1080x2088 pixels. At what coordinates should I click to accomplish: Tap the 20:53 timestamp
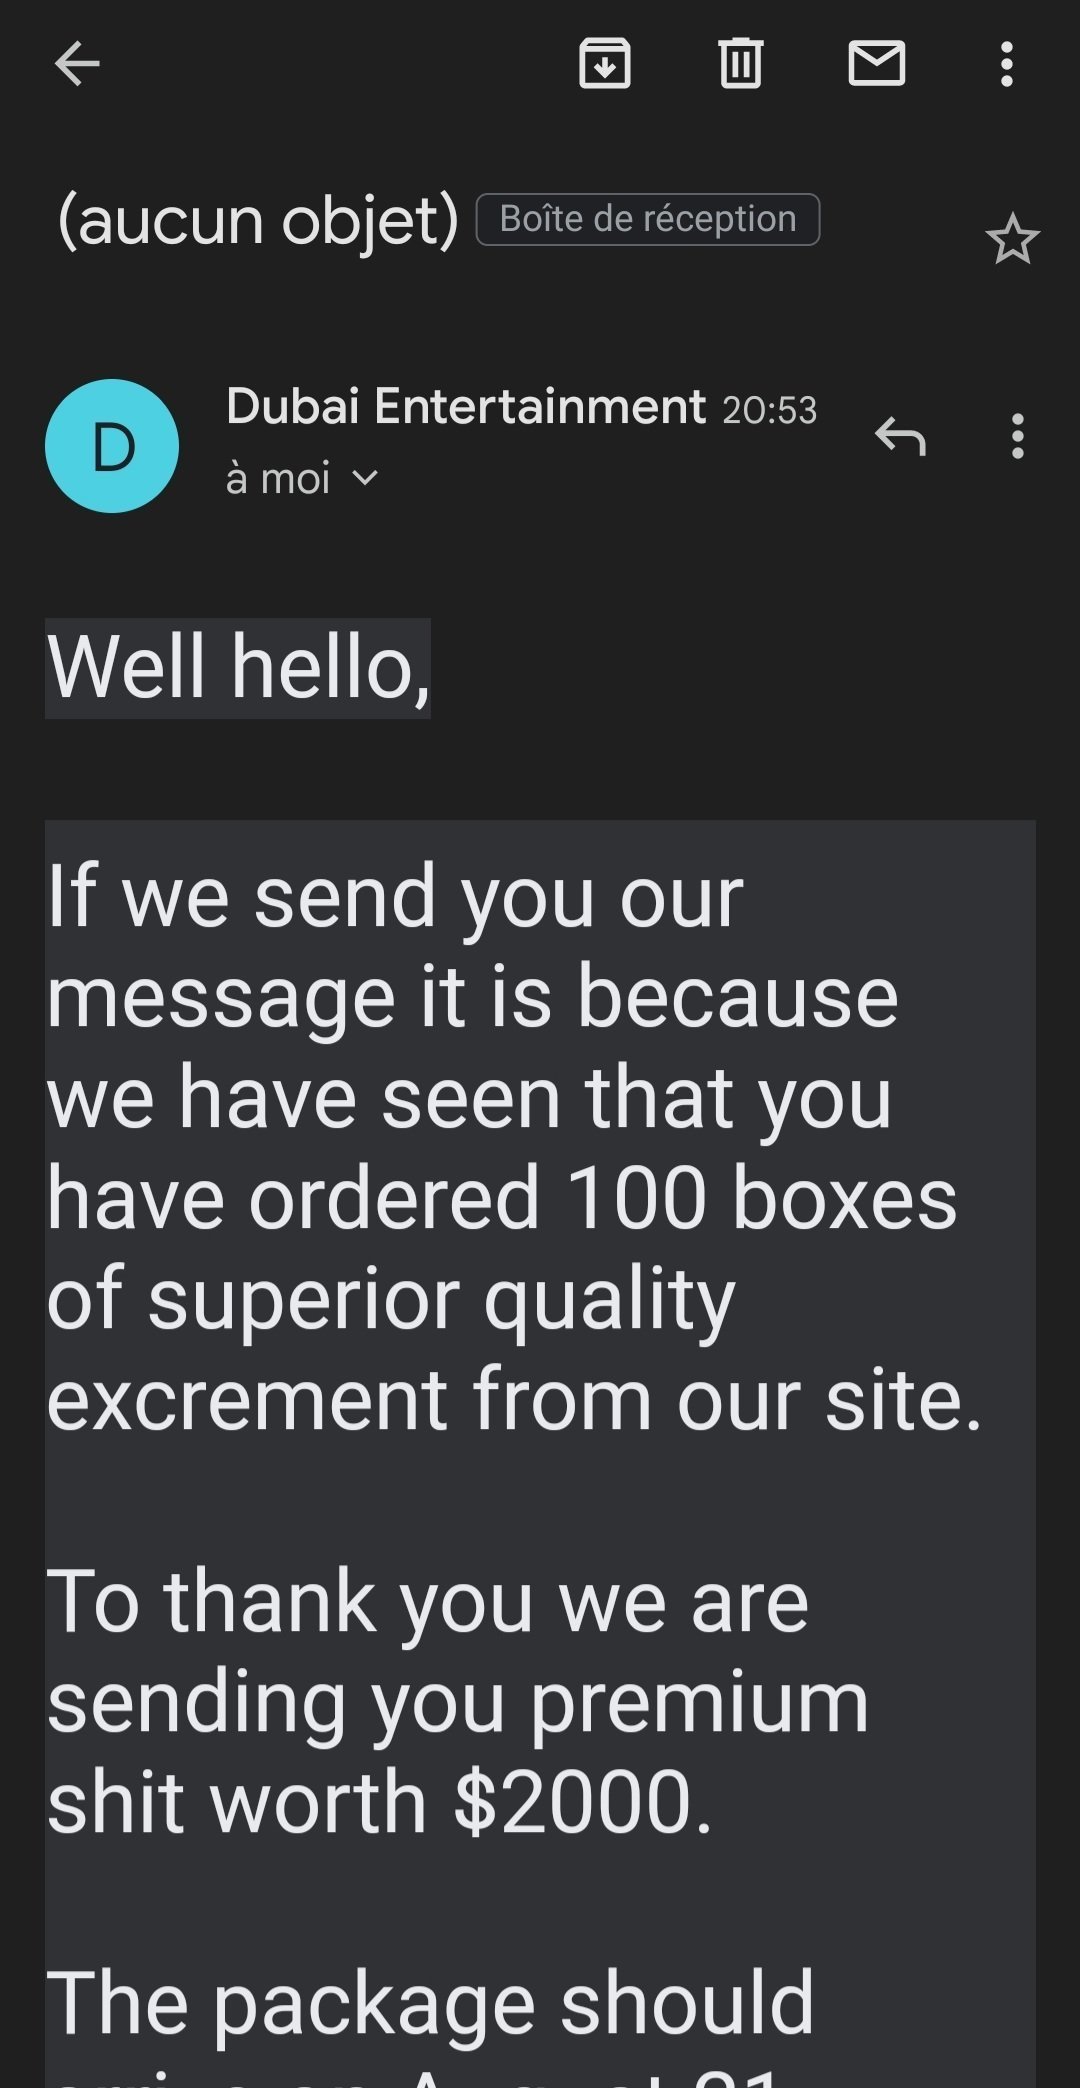pos(769,410)
